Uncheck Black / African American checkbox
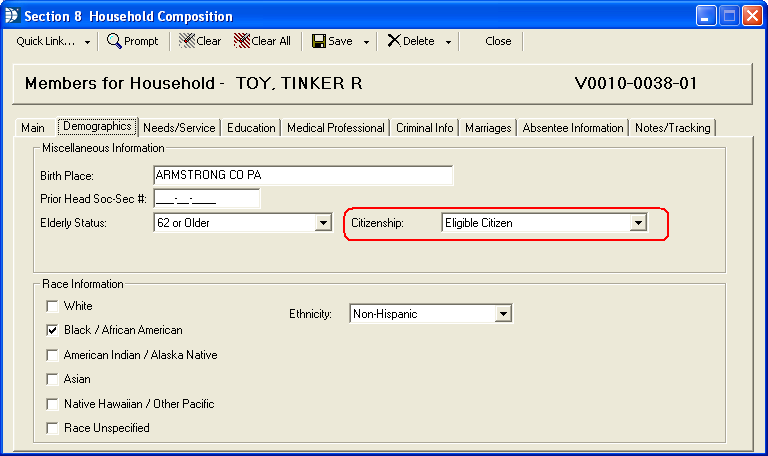The height and width of the screenshot is (456, 768). pos(52,330)
